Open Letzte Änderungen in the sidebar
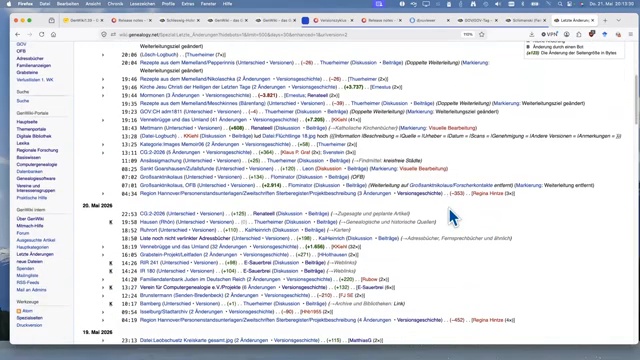Screen dimensions: 640x360 click(35, 254)
